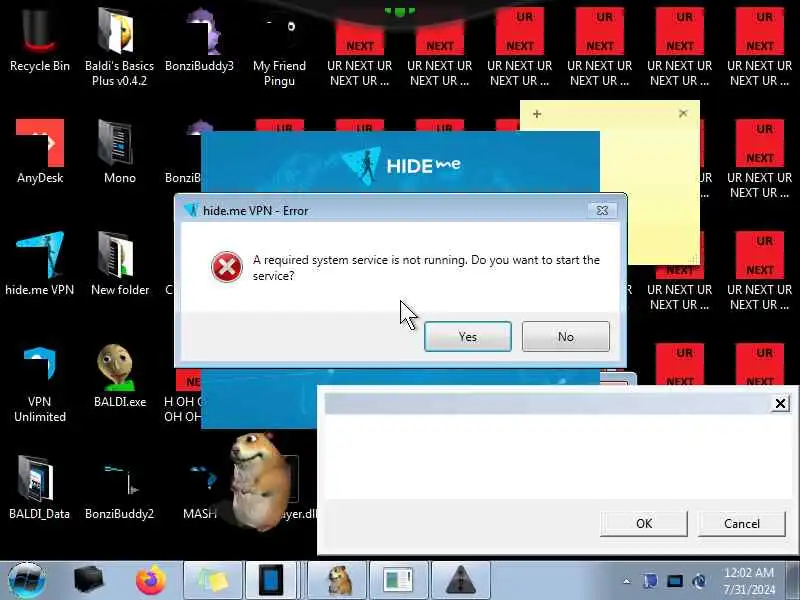Switch to the document window taskbar button
The height and width of the screenshot is (600, 800).
[399, 580]
